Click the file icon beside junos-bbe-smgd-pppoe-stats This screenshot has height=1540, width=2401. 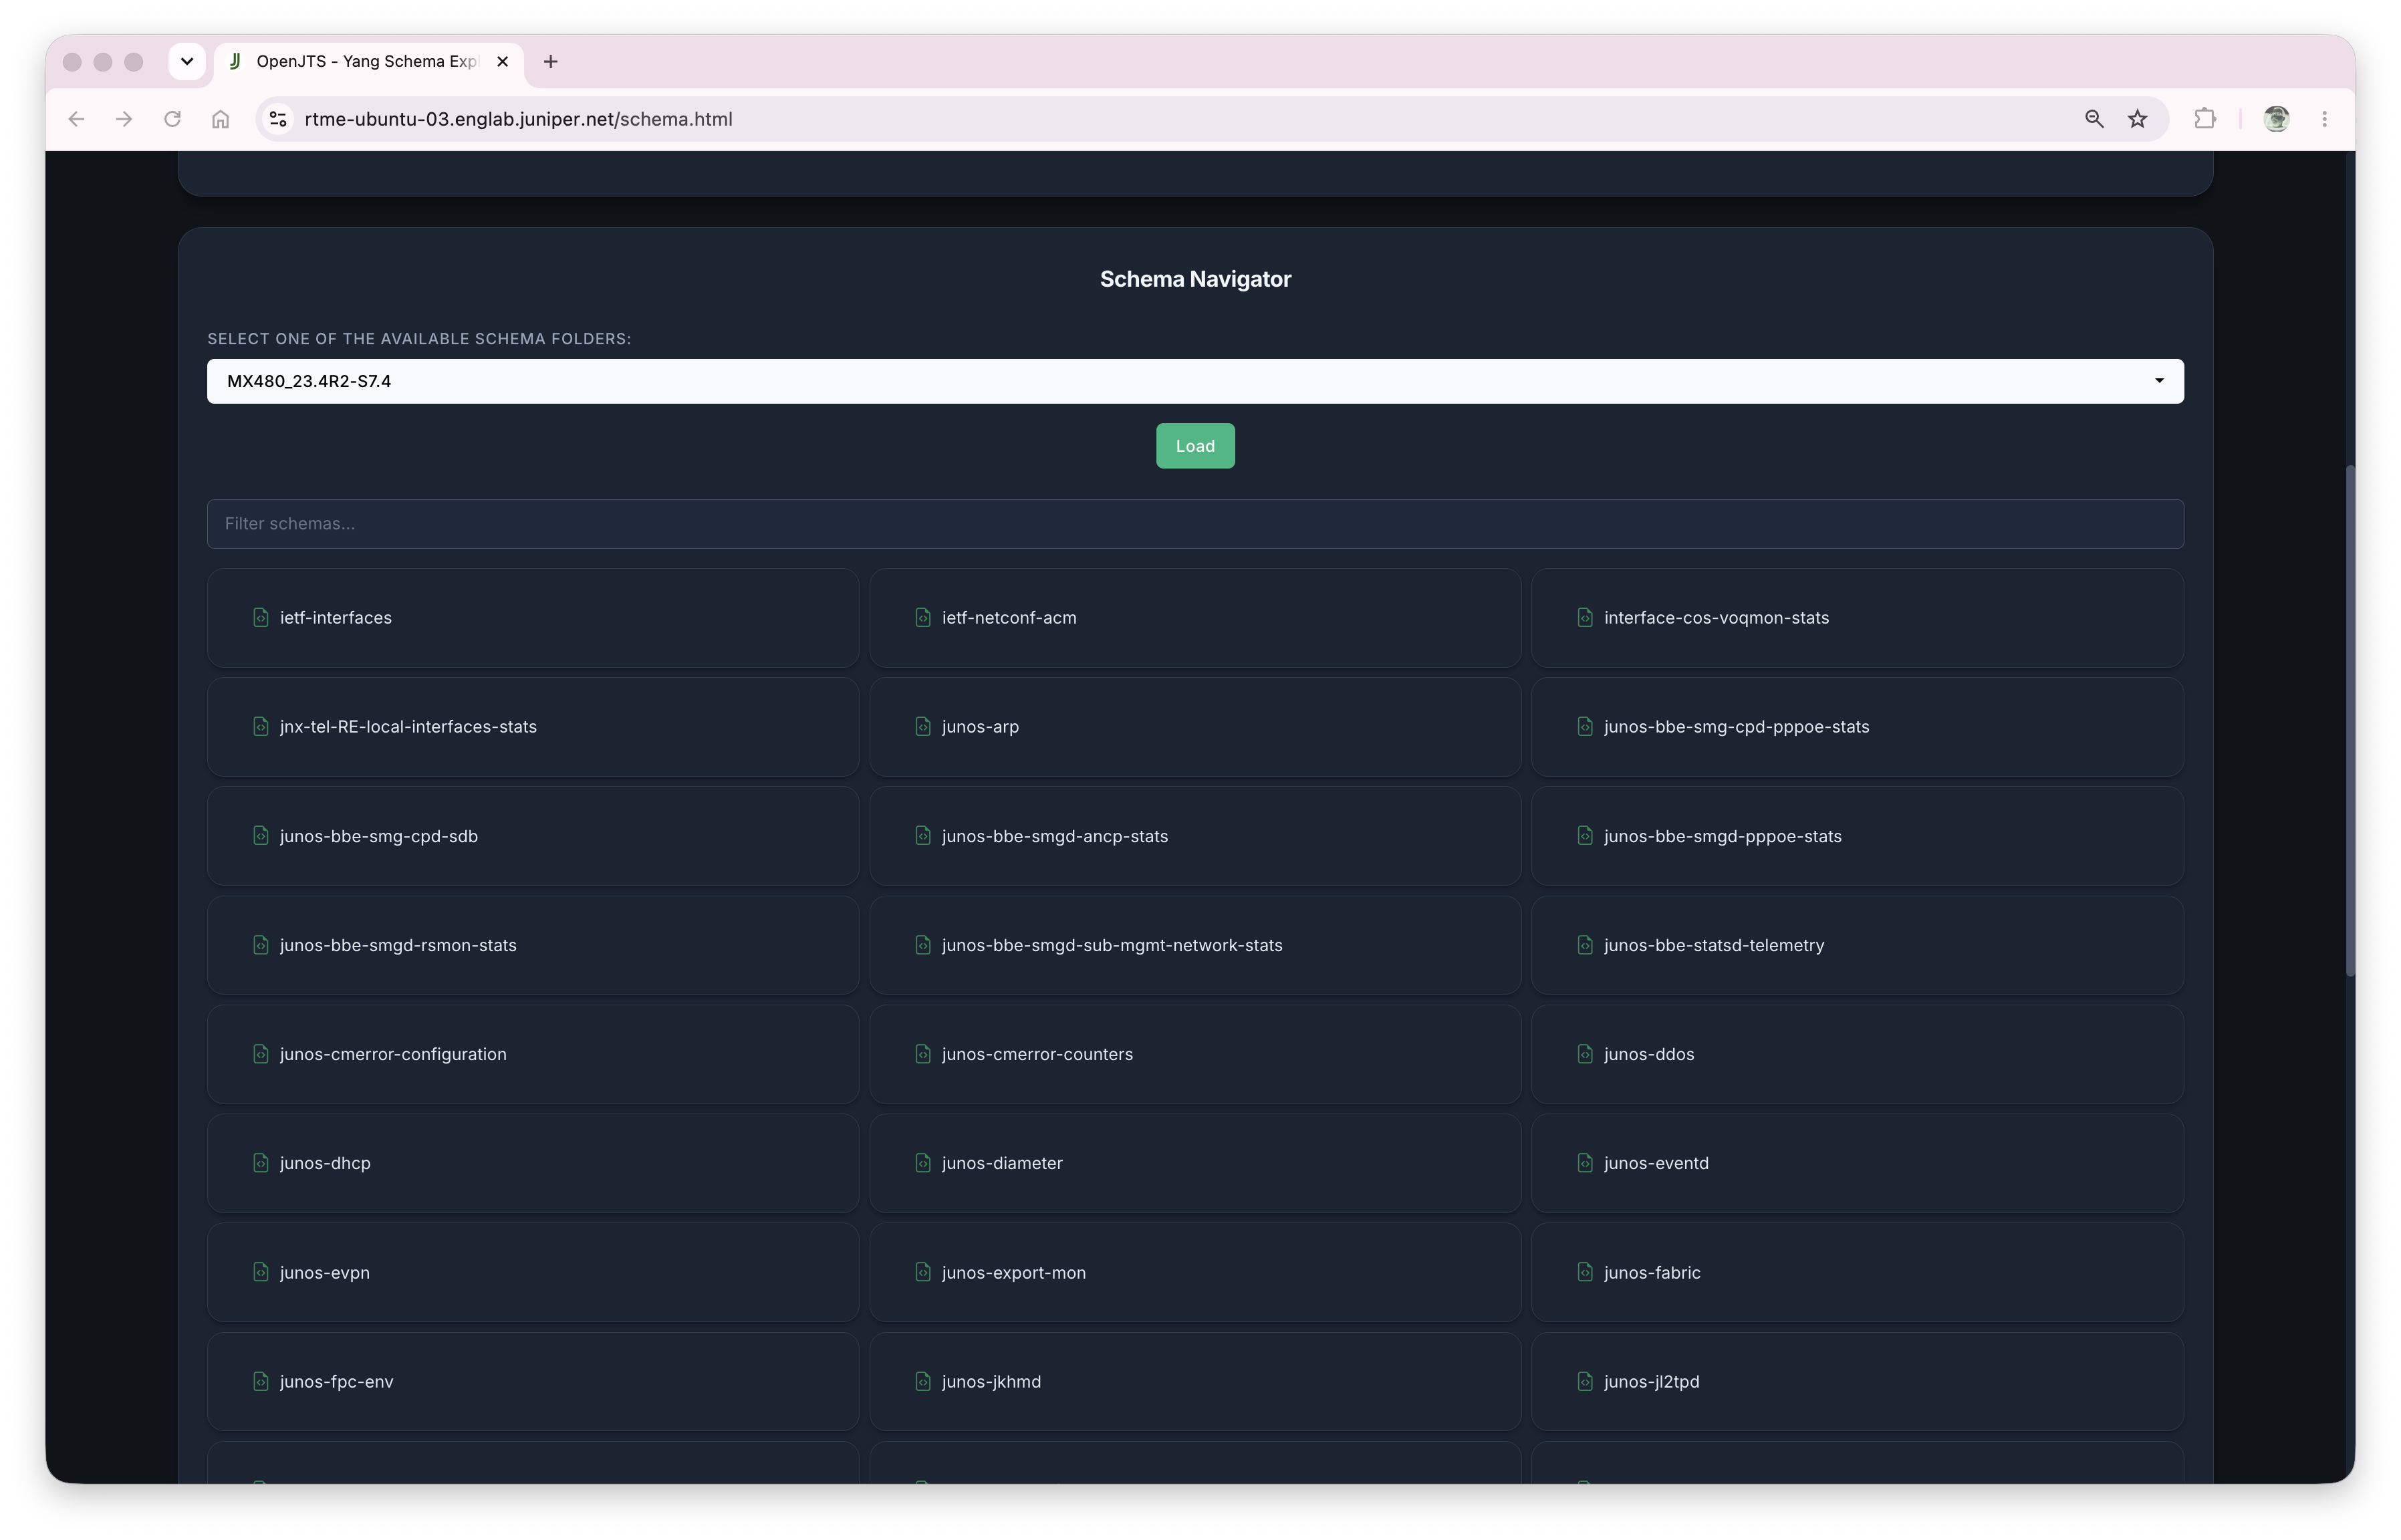1585,836
